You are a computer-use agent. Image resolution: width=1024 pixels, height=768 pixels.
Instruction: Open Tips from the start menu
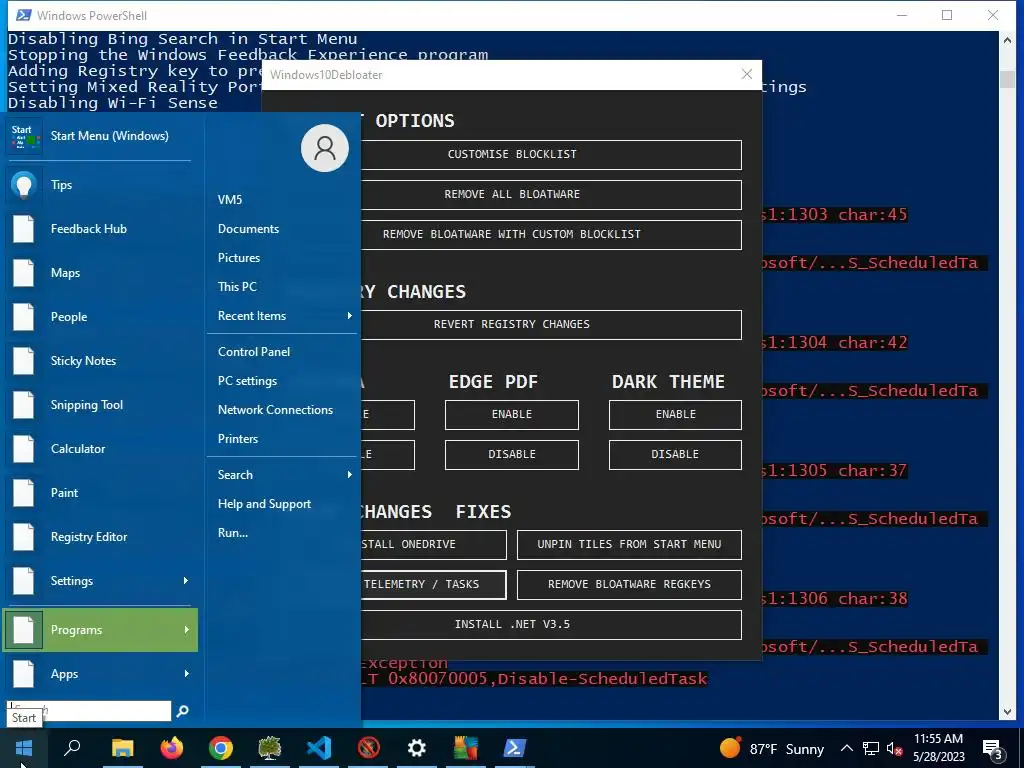pos(101,185)
